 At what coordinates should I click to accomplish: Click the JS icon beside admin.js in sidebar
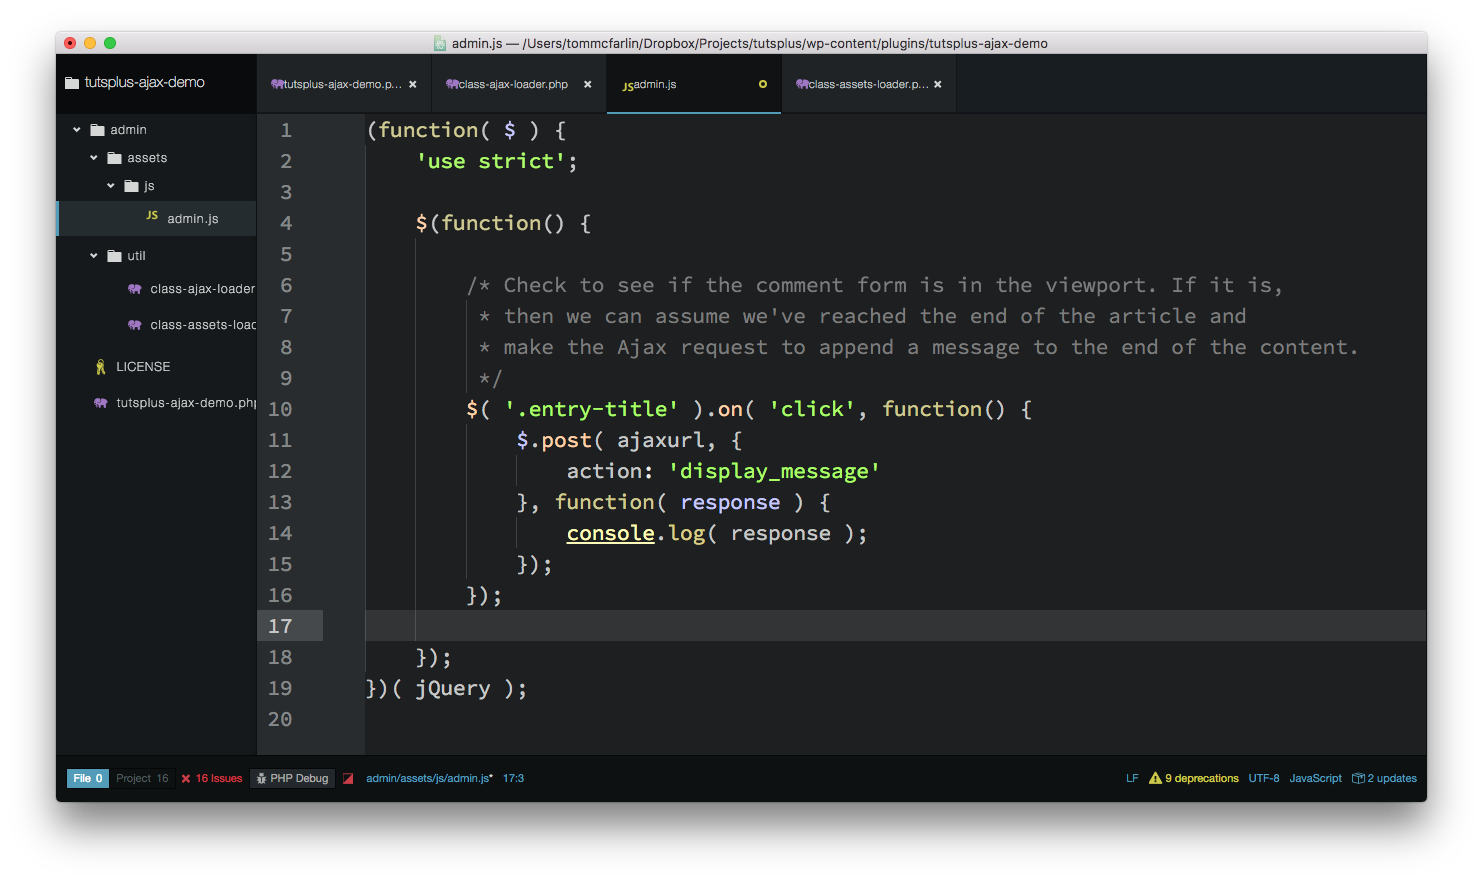152,216
